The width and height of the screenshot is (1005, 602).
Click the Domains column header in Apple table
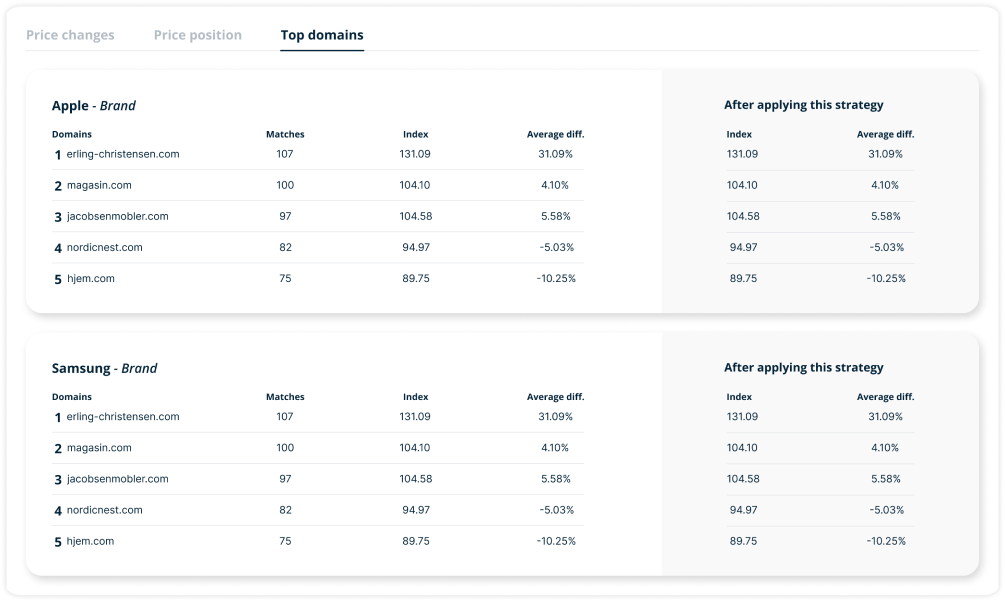72,134
